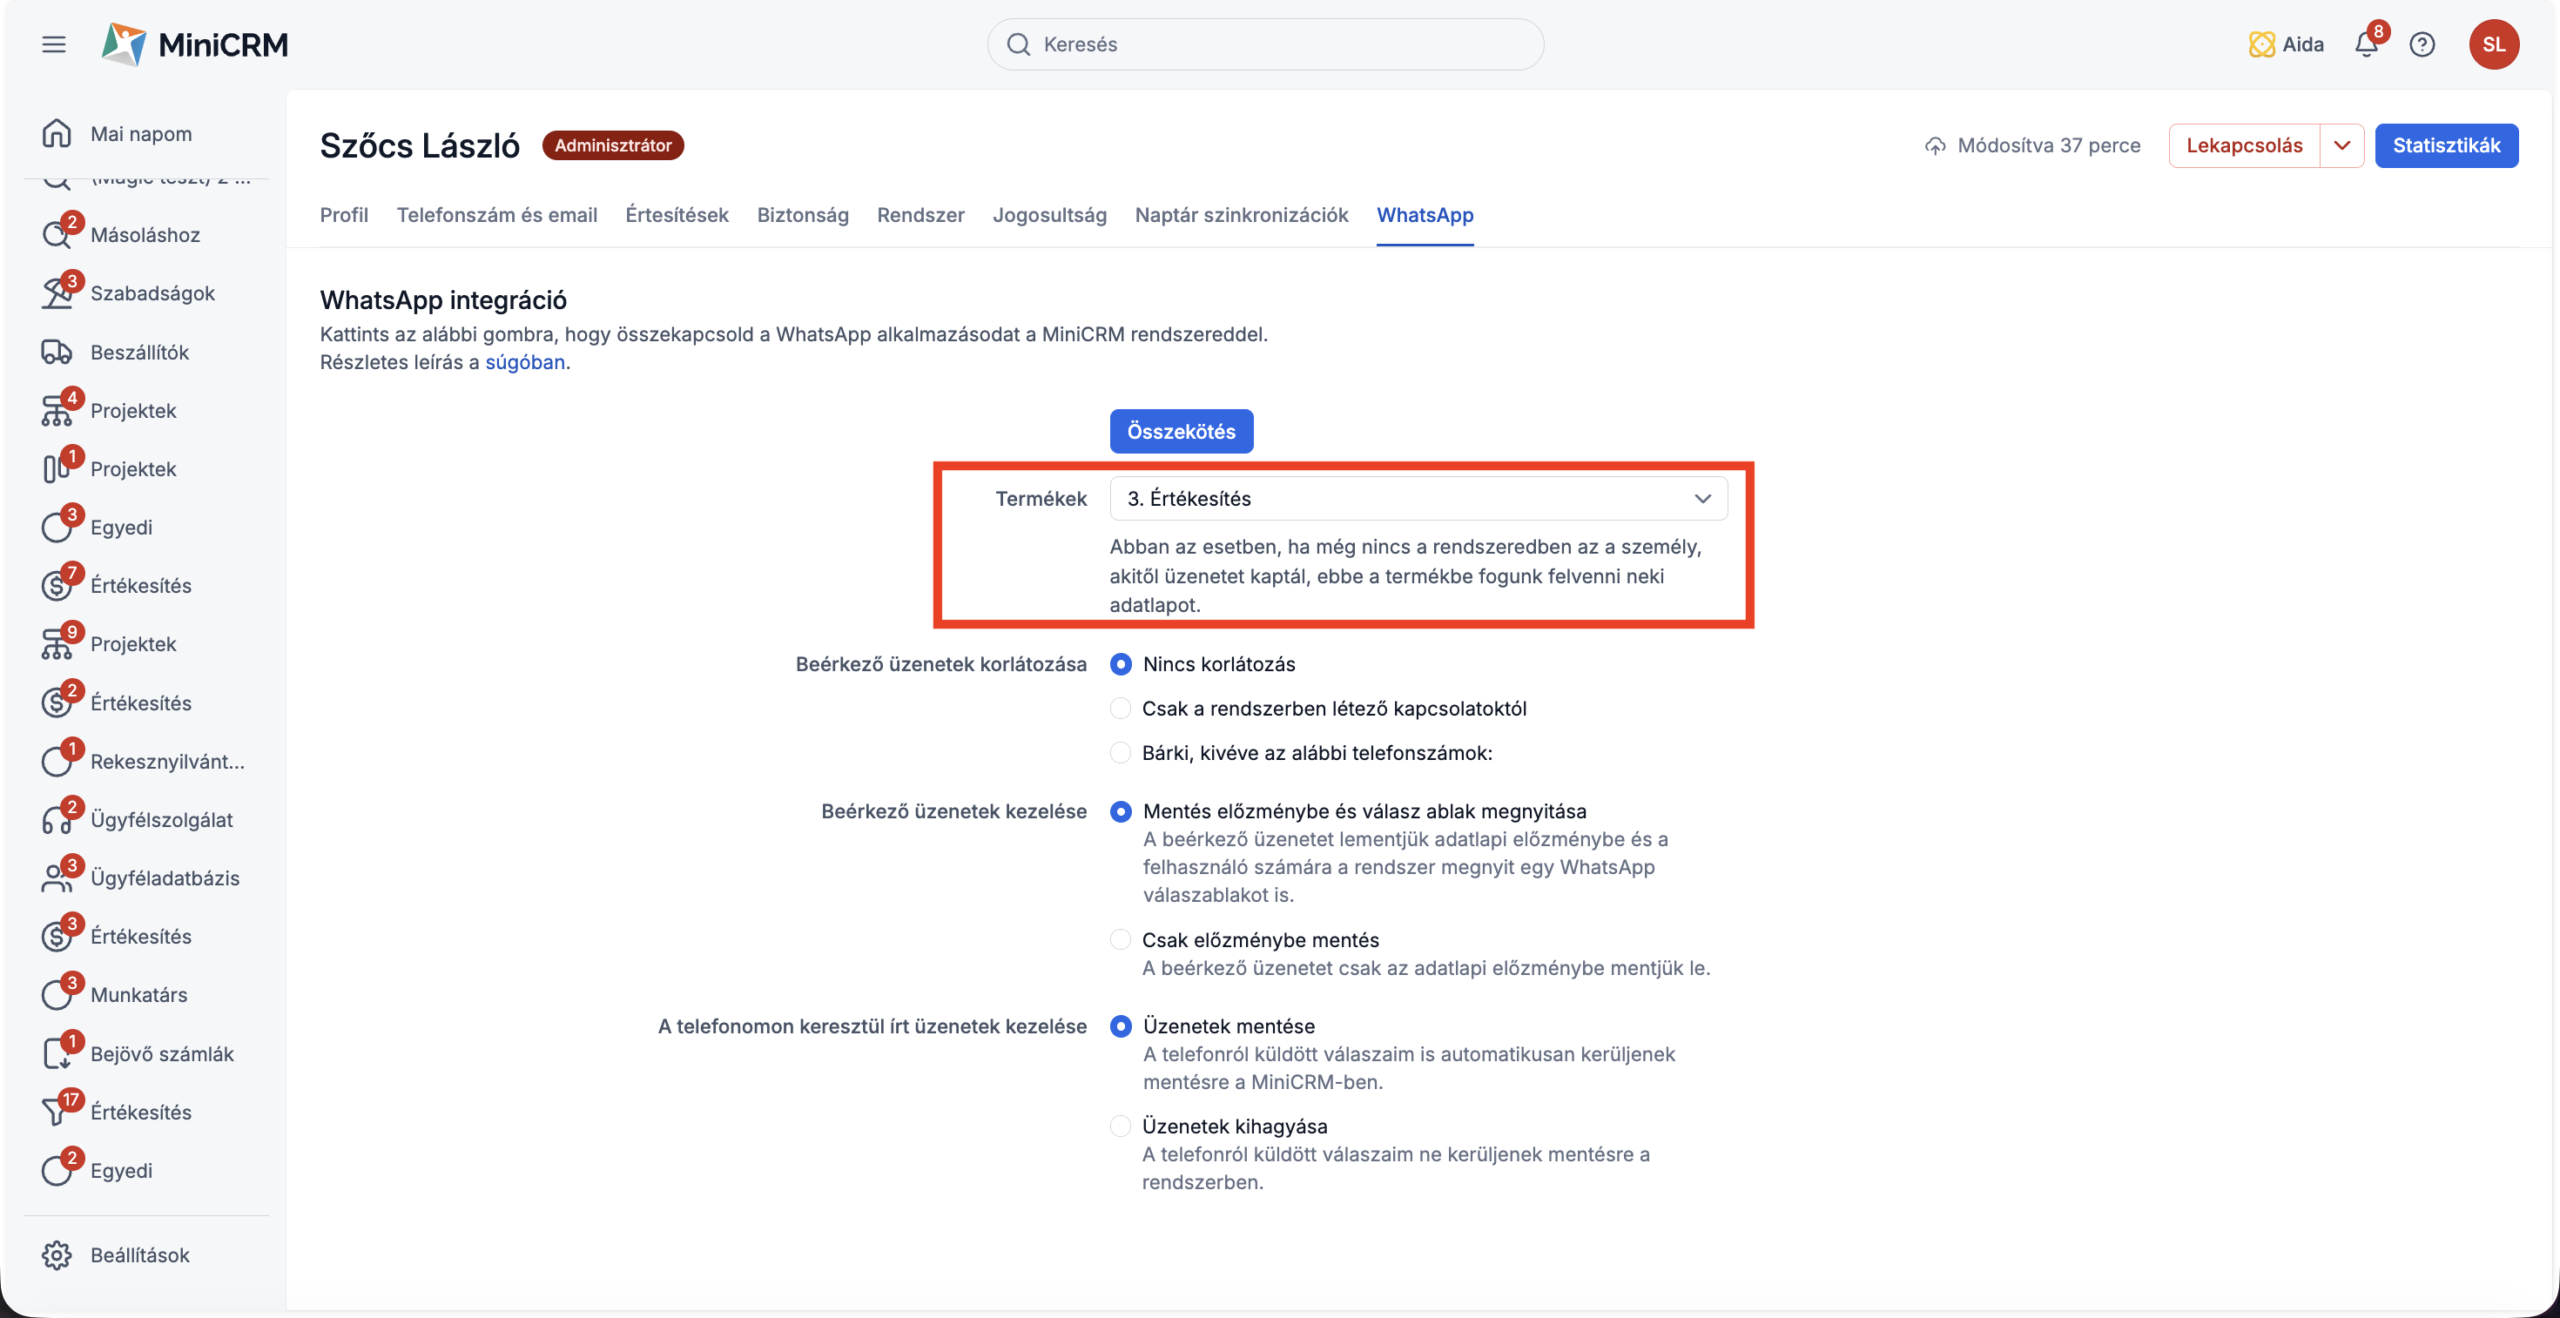Switch to the Profil tab
This screenshot has height=1318, width=2560.
click(344, 215)
